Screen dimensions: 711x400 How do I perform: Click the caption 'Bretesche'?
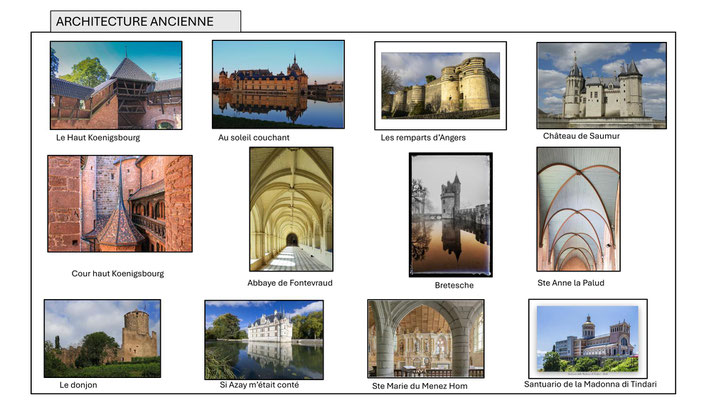click(x=454, y=285)
